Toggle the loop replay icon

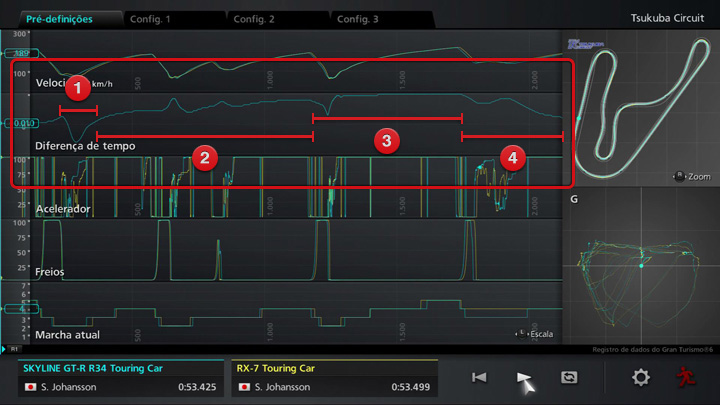click(x=569, y=377)
